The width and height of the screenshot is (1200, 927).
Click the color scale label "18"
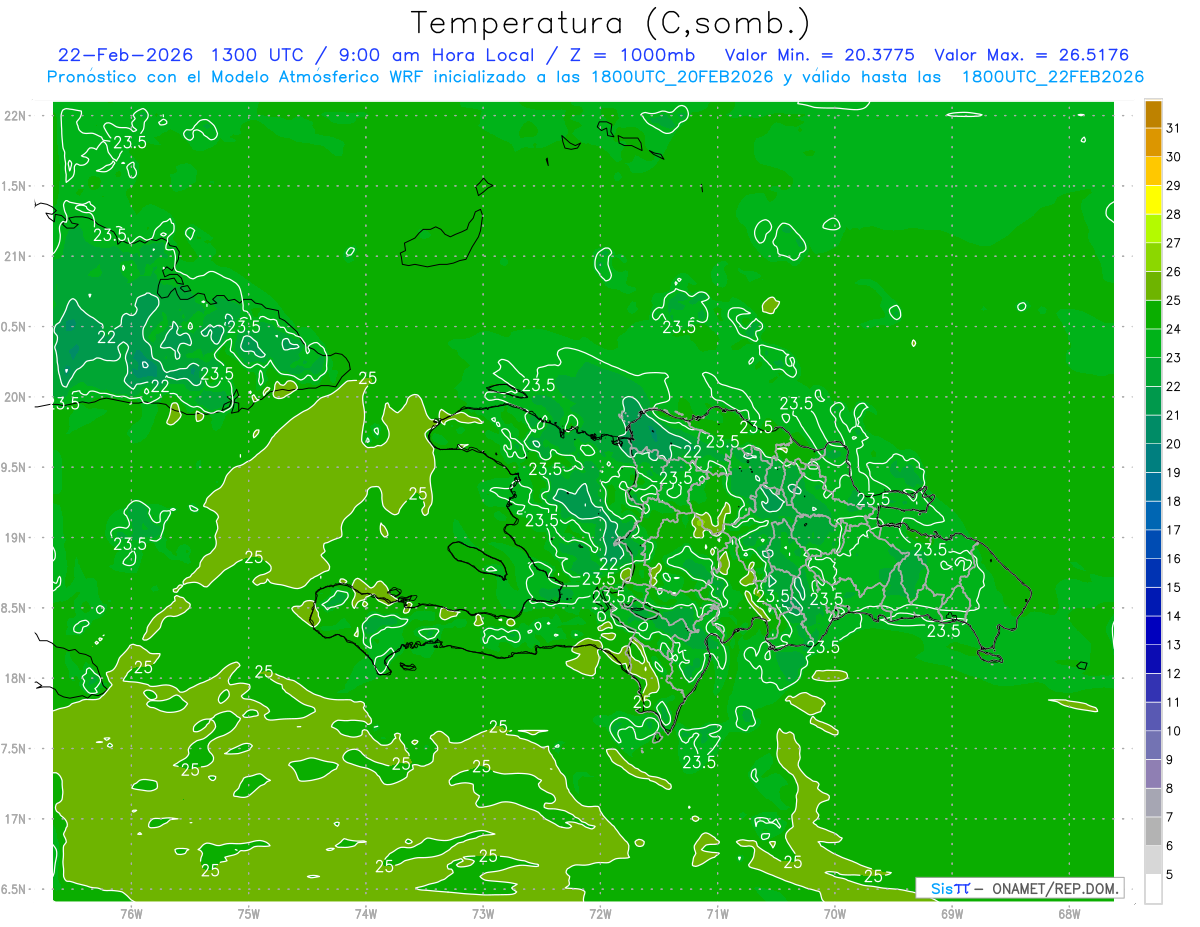coord(1174,501)
